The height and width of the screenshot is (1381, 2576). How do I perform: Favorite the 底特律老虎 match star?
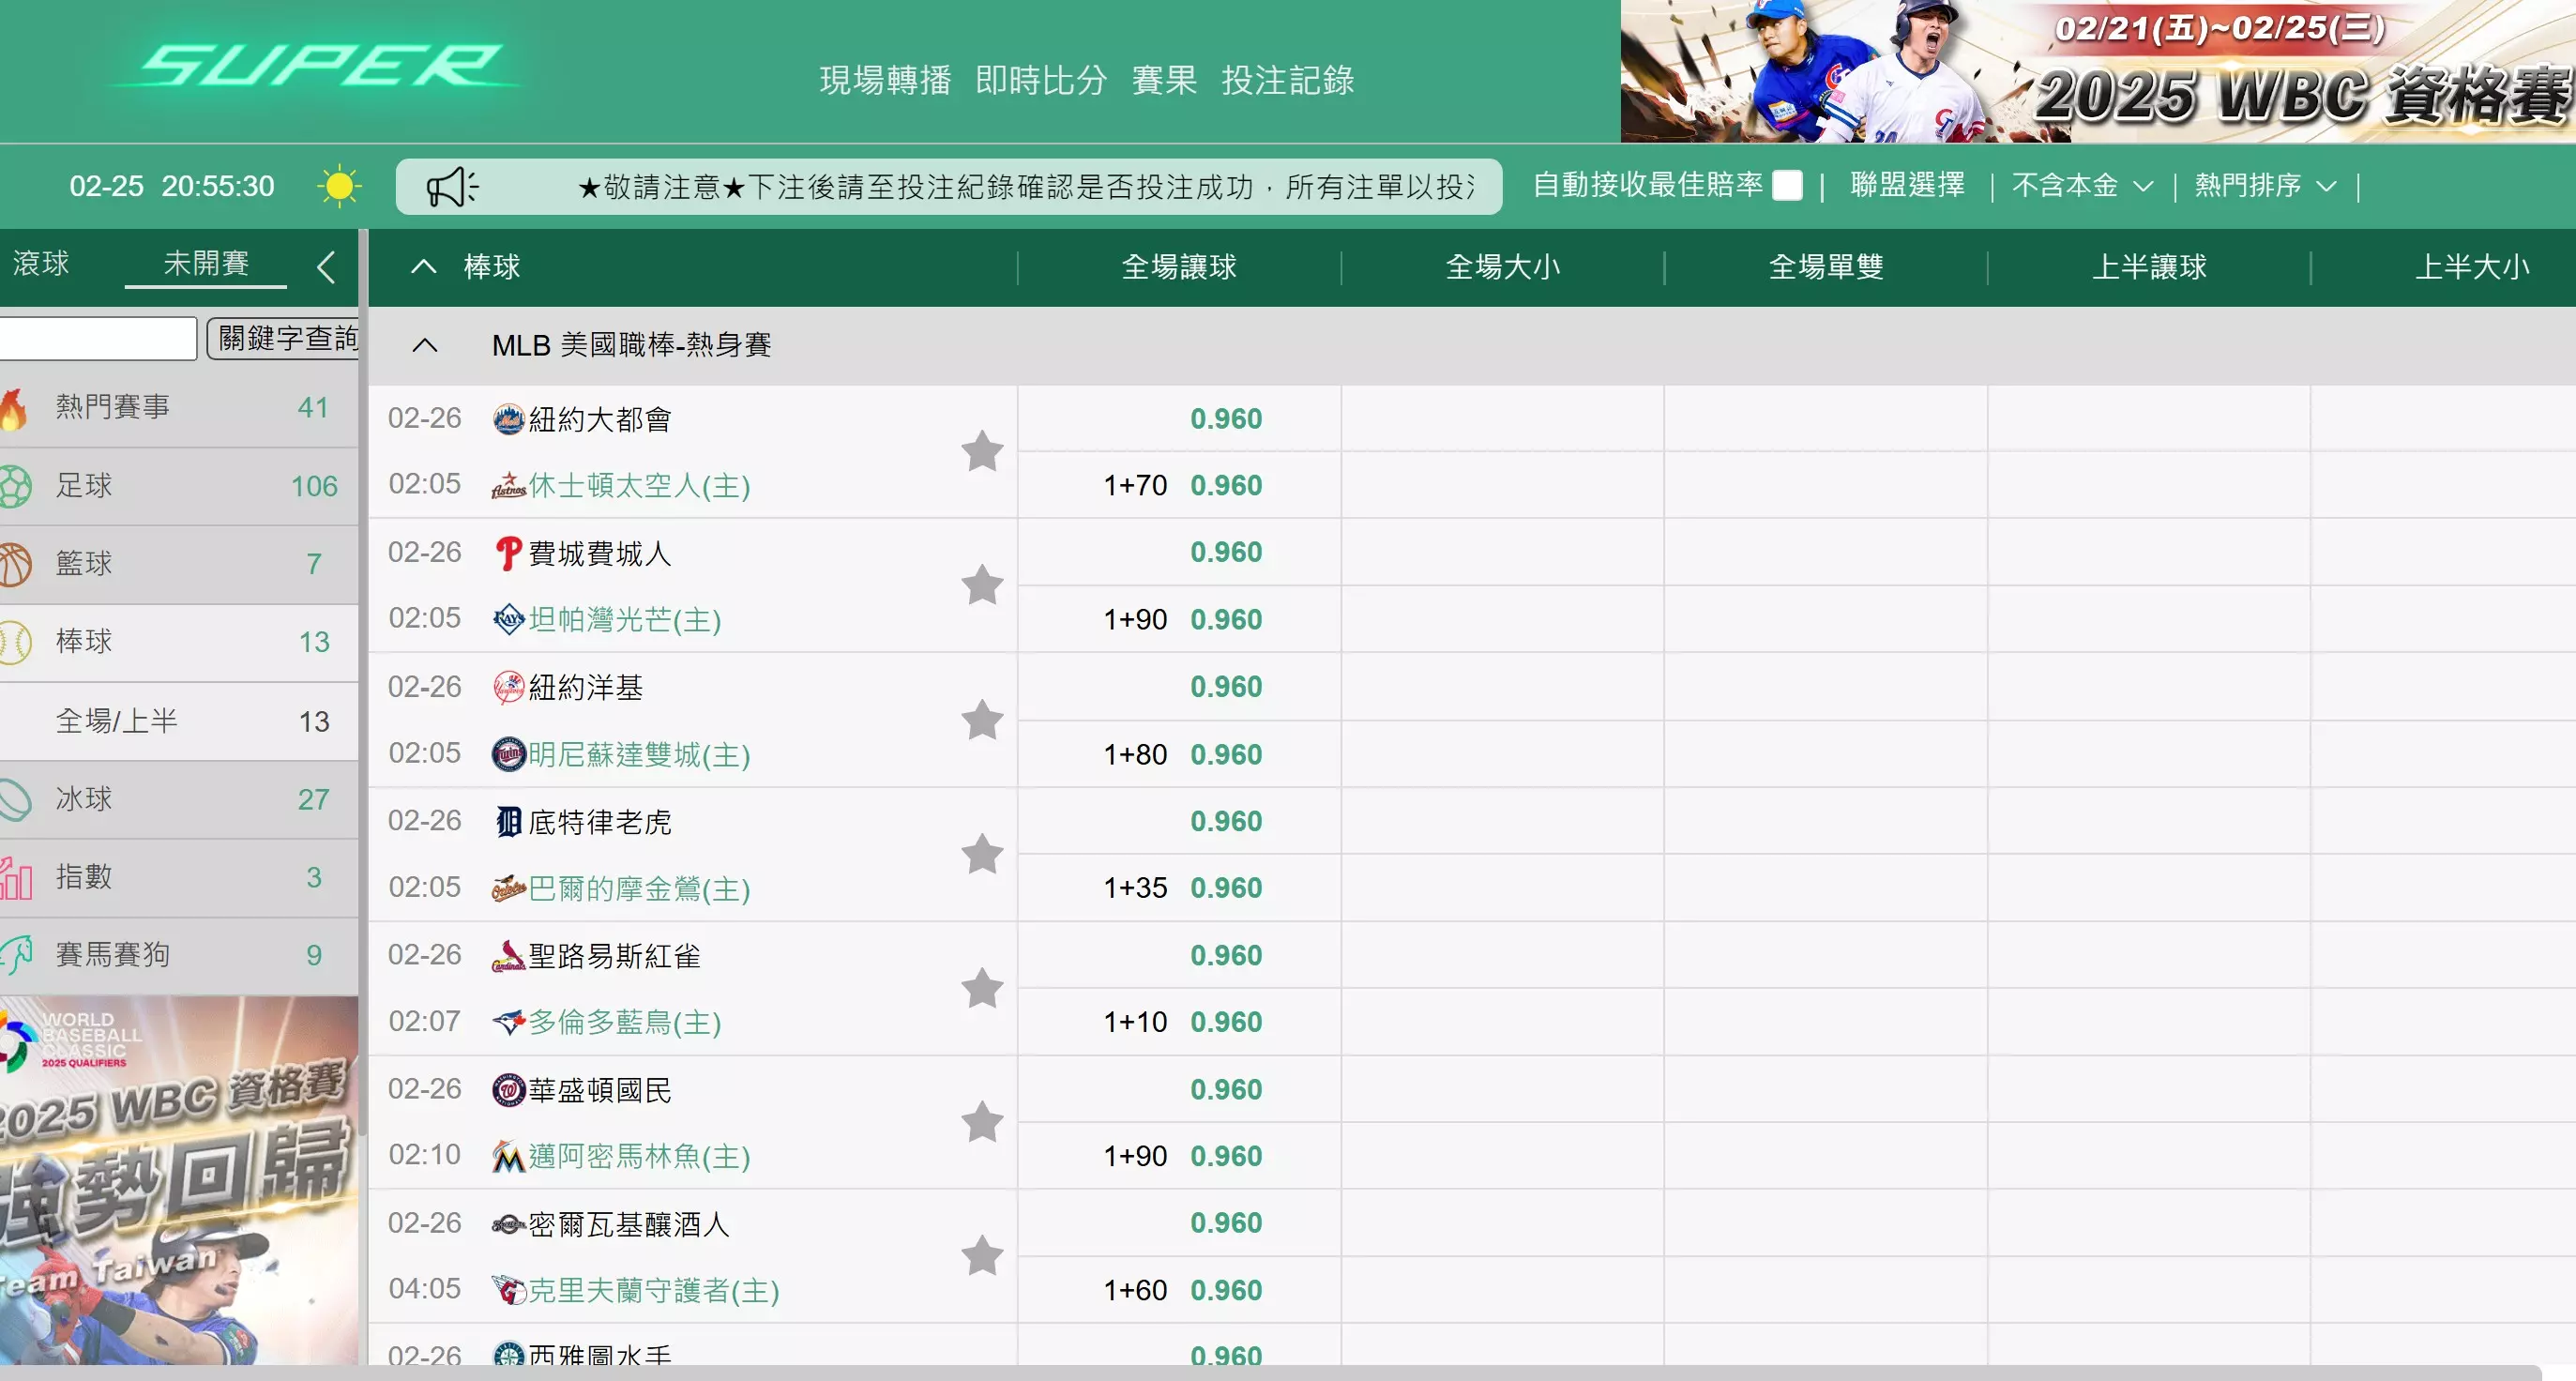(x=982, y=854)
